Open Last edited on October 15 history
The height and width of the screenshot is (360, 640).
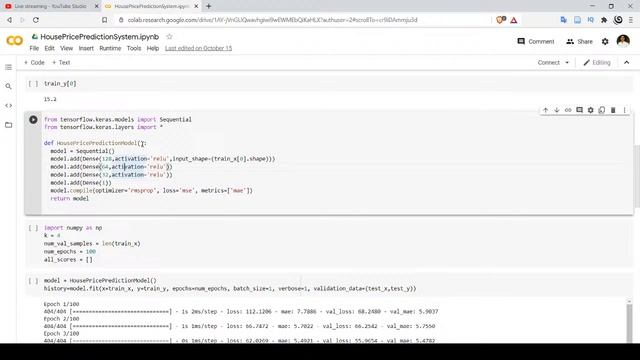click(198, 48)
